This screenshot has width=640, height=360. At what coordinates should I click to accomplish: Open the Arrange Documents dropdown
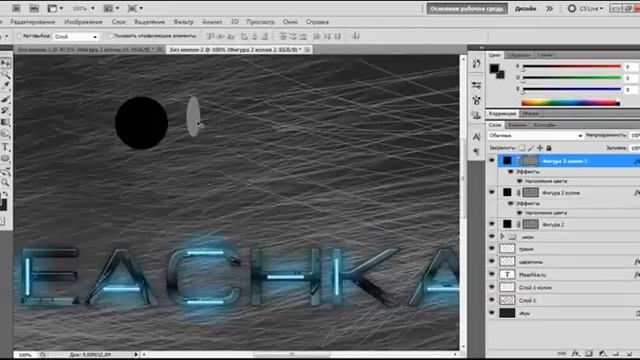coord(111,8)
